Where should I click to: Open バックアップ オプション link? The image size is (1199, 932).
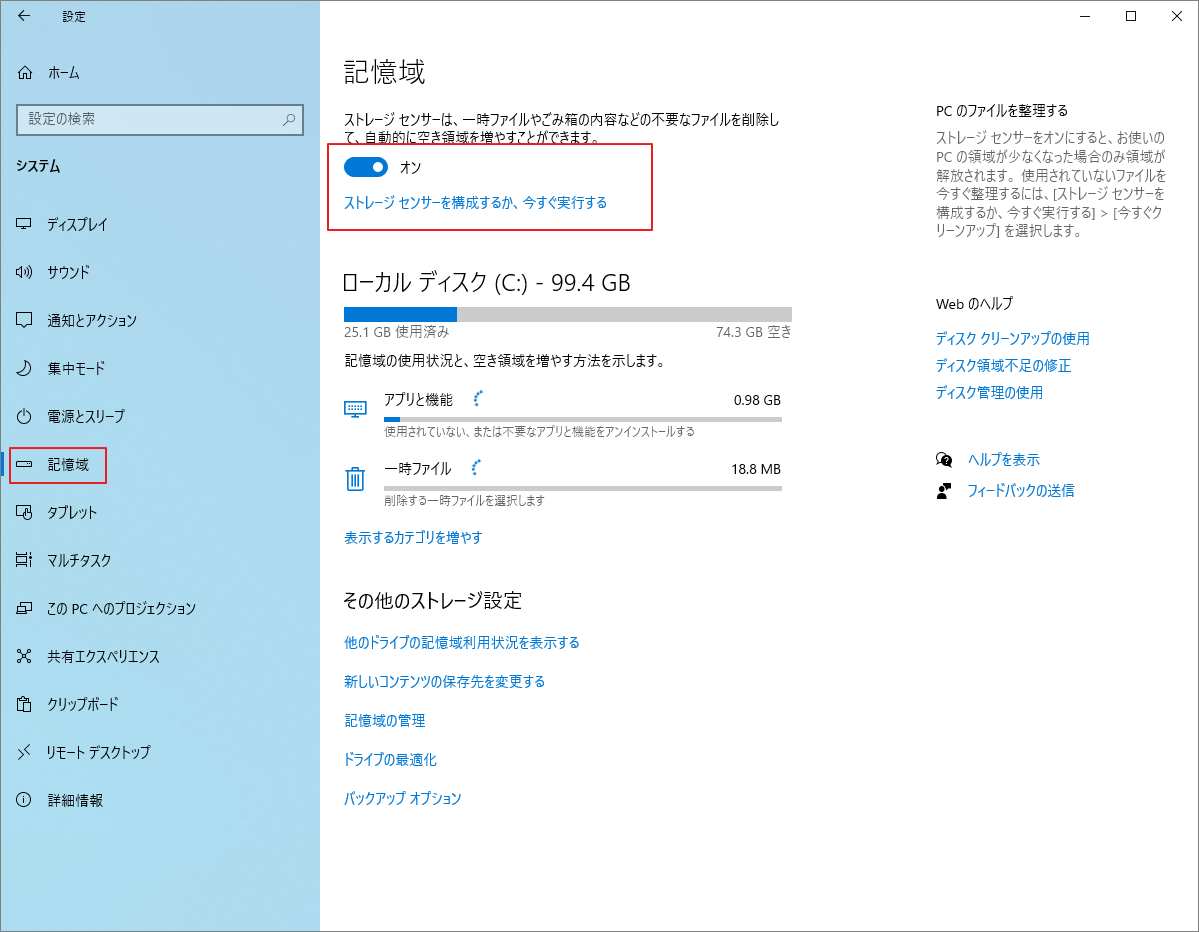[402, 798]
